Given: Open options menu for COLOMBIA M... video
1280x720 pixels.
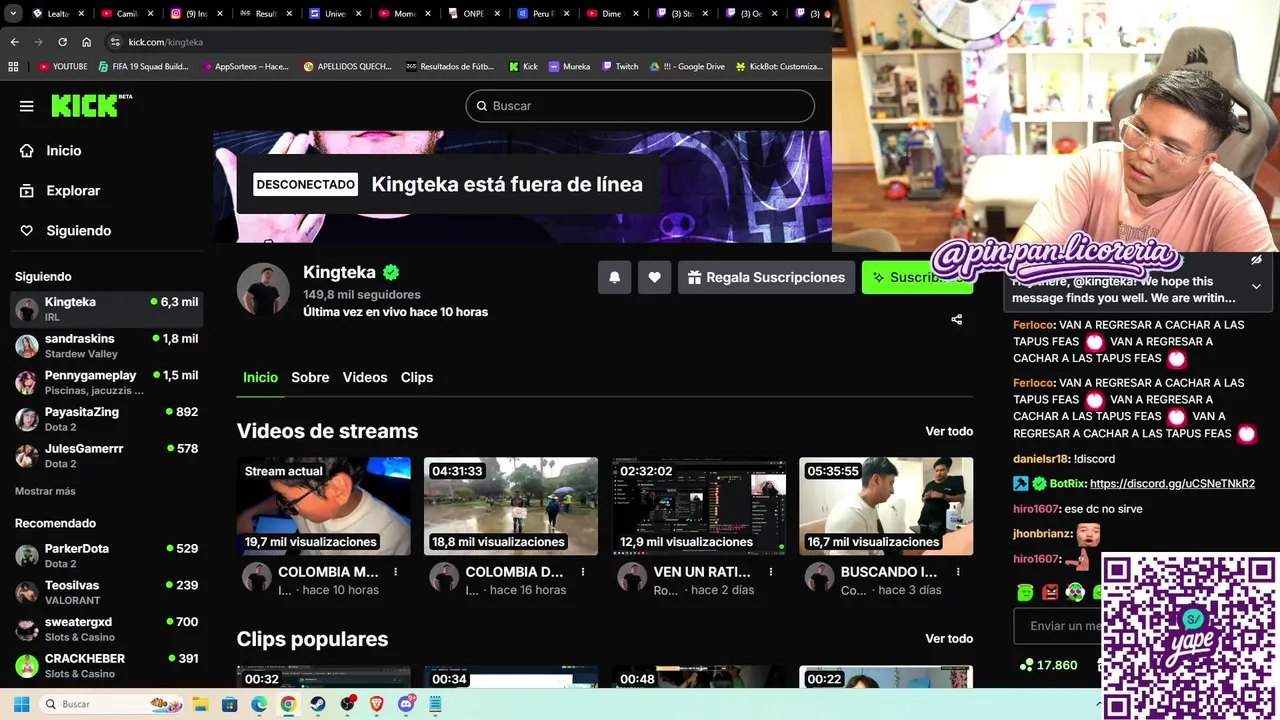Looking at the screenshot, I should pos(396,572).
